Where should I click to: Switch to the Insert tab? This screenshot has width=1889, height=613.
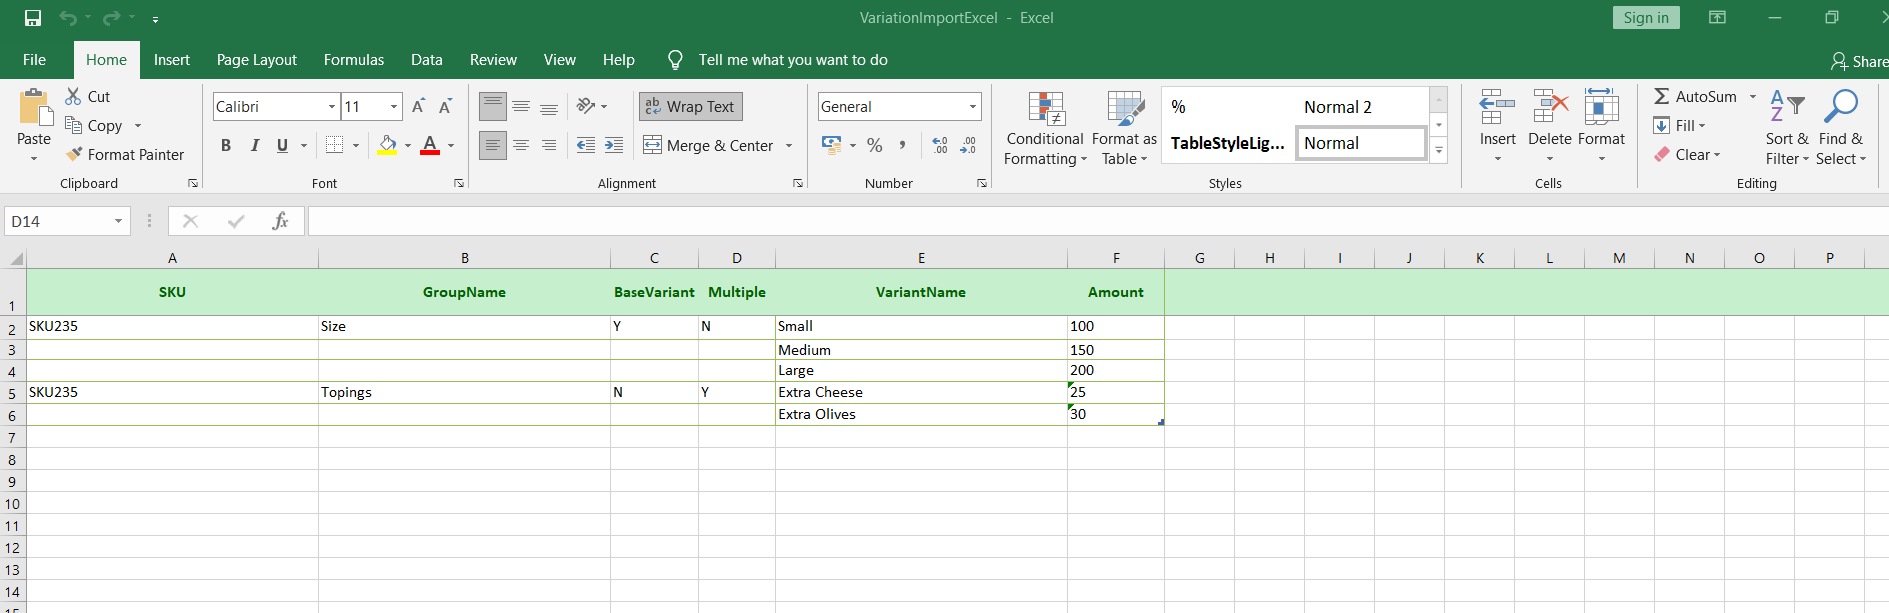[172, 60]
